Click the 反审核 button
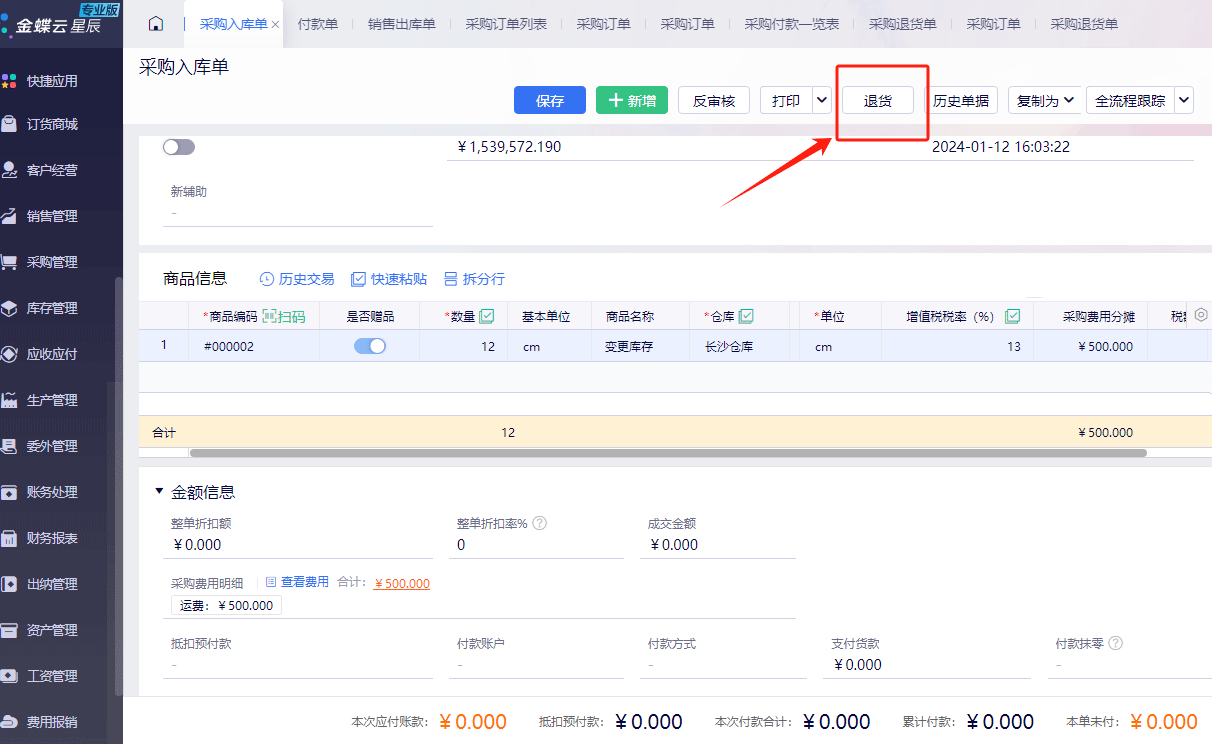1212x744 pixels. [x=714, y=100]
